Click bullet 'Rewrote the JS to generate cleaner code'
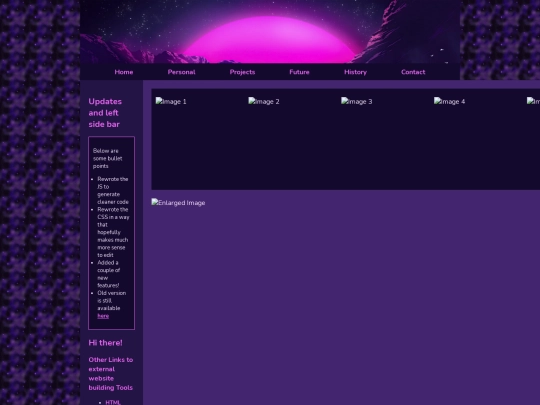This screenshot has width=540, height=405. point(113,190)
